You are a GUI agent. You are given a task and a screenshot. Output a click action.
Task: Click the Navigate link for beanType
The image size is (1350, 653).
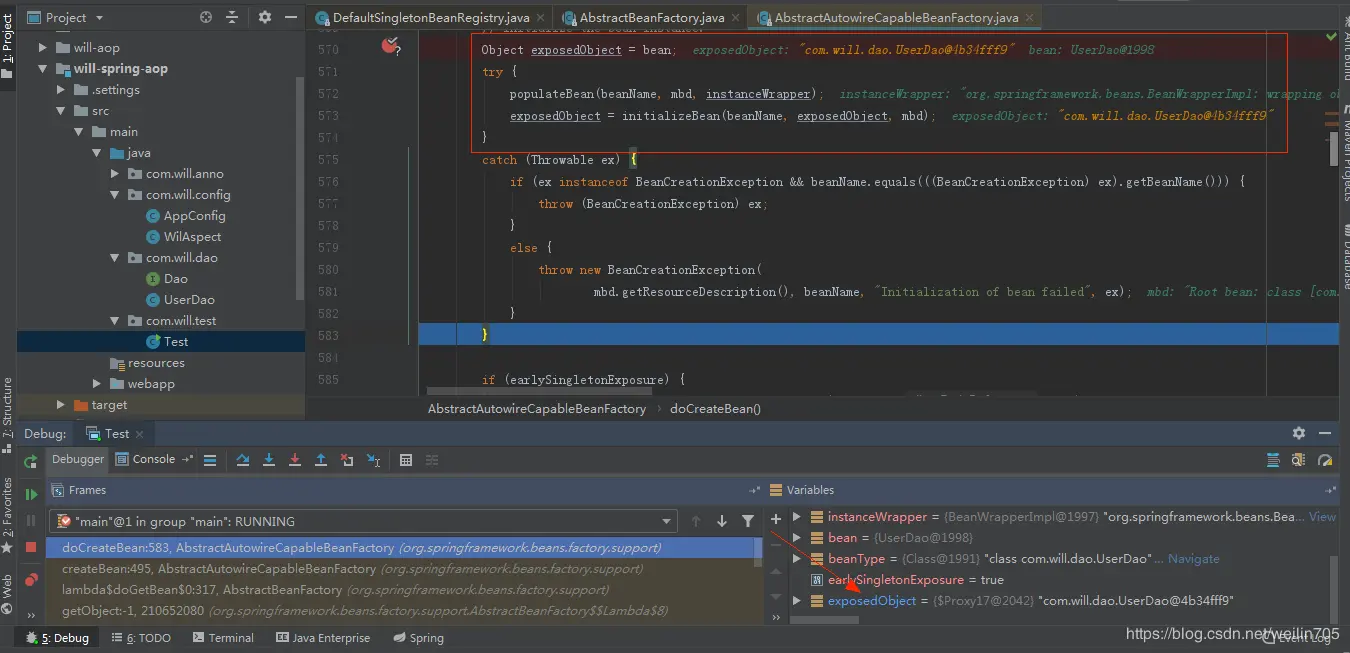1193,559
